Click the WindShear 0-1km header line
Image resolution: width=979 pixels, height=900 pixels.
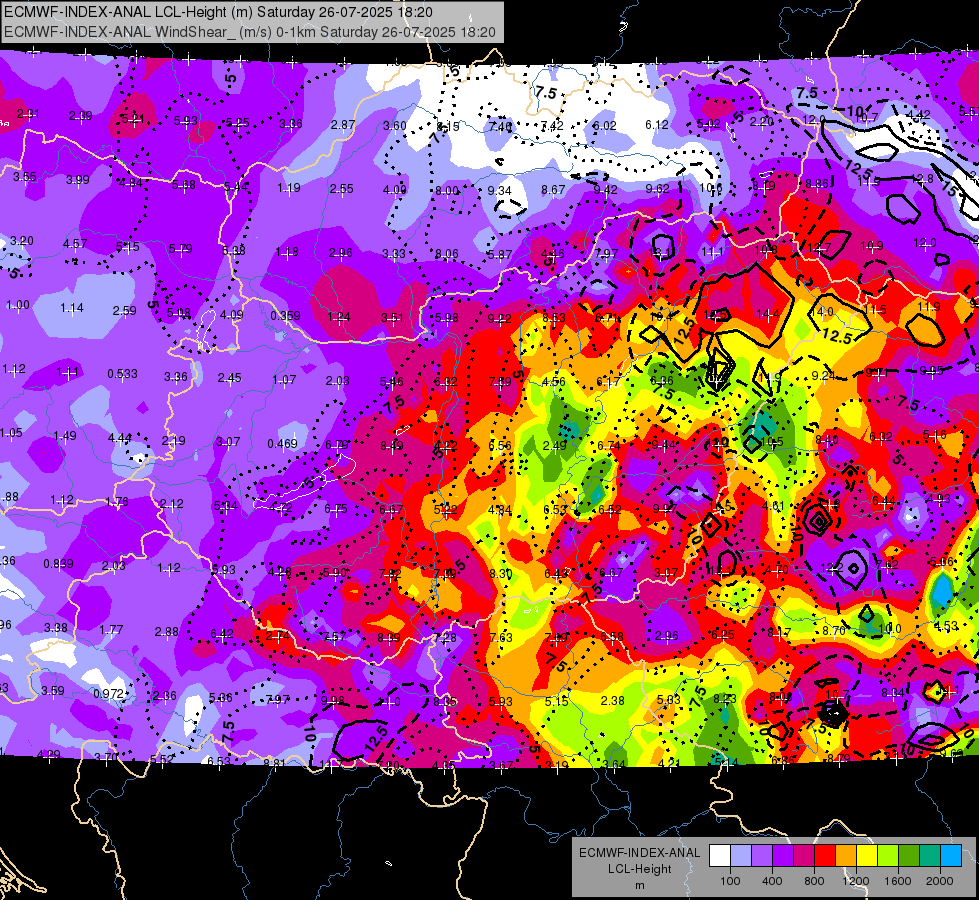250,32
